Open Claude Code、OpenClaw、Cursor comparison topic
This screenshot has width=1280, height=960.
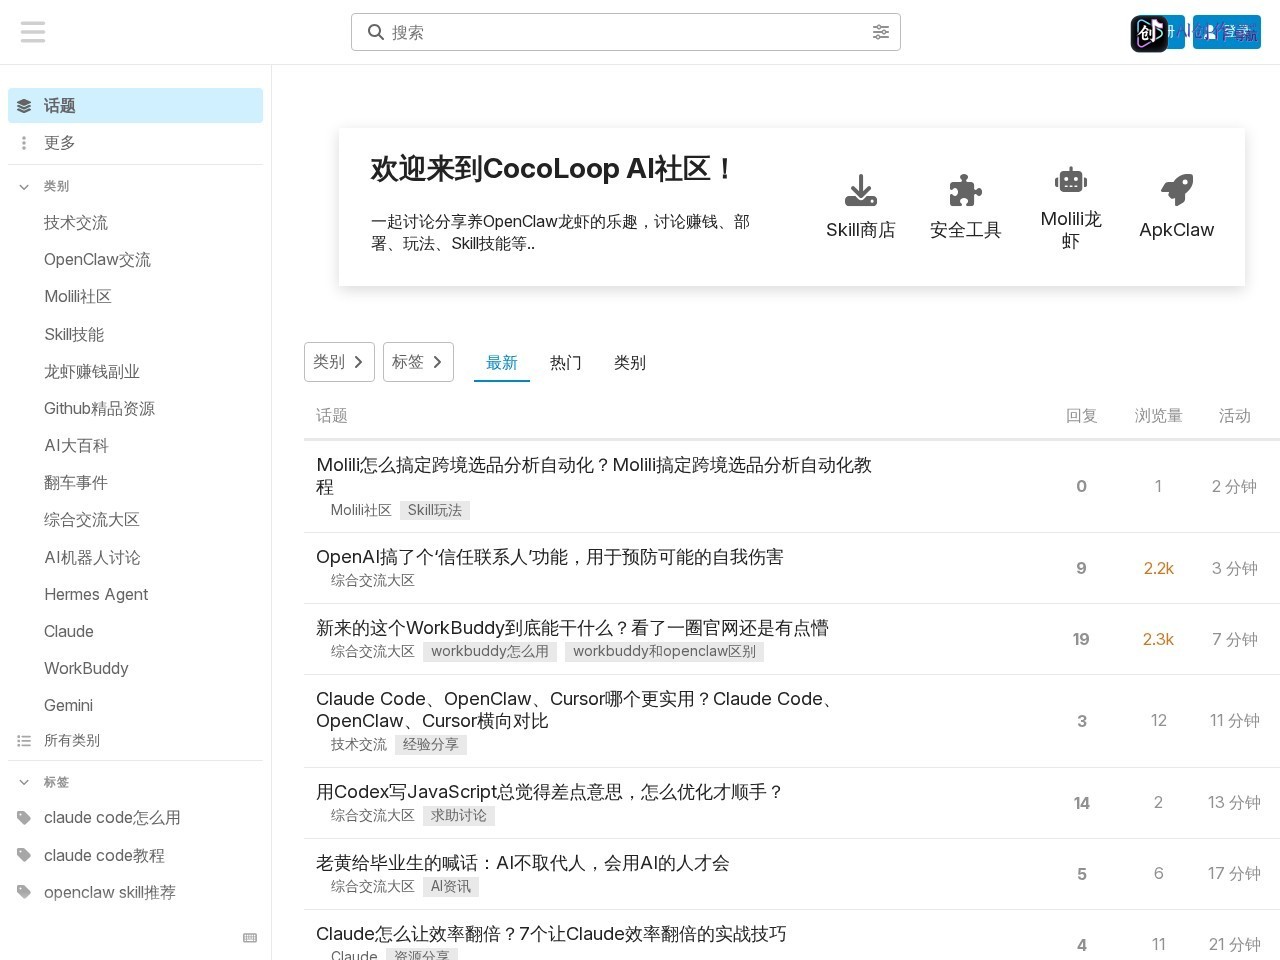(577, 710)
